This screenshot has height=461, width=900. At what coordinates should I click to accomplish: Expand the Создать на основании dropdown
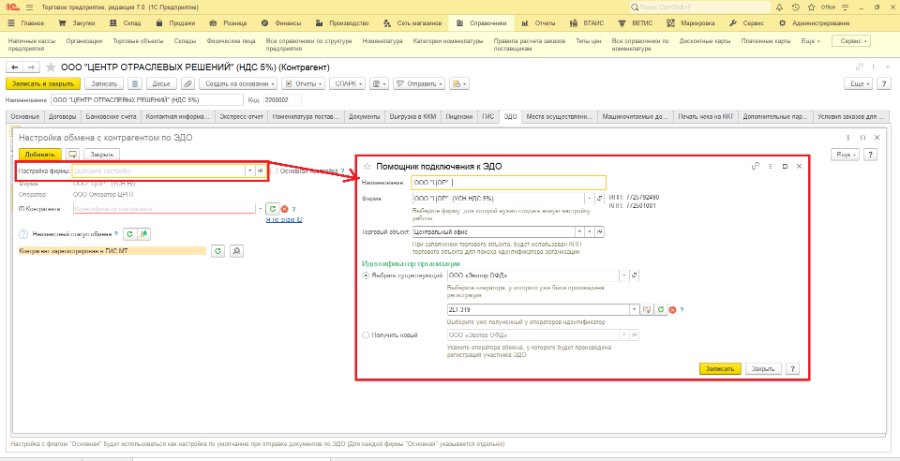(239, 84)
